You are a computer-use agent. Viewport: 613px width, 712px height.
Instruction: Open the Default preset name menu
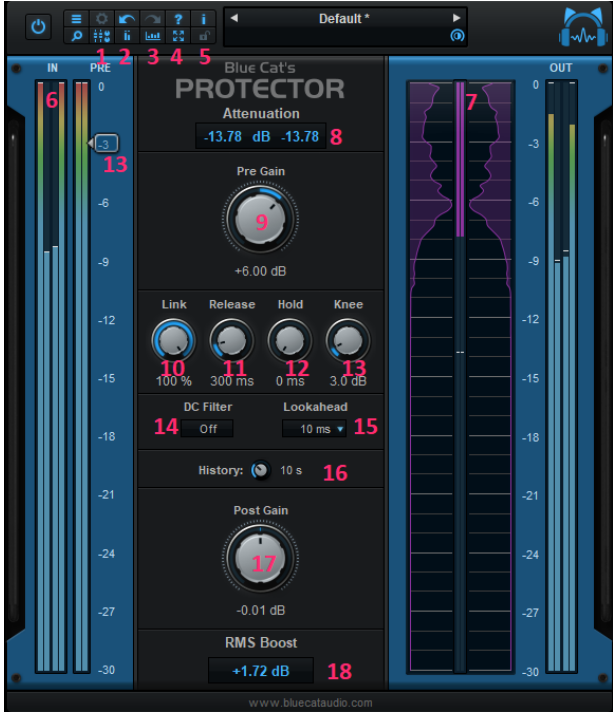[344, 19]
